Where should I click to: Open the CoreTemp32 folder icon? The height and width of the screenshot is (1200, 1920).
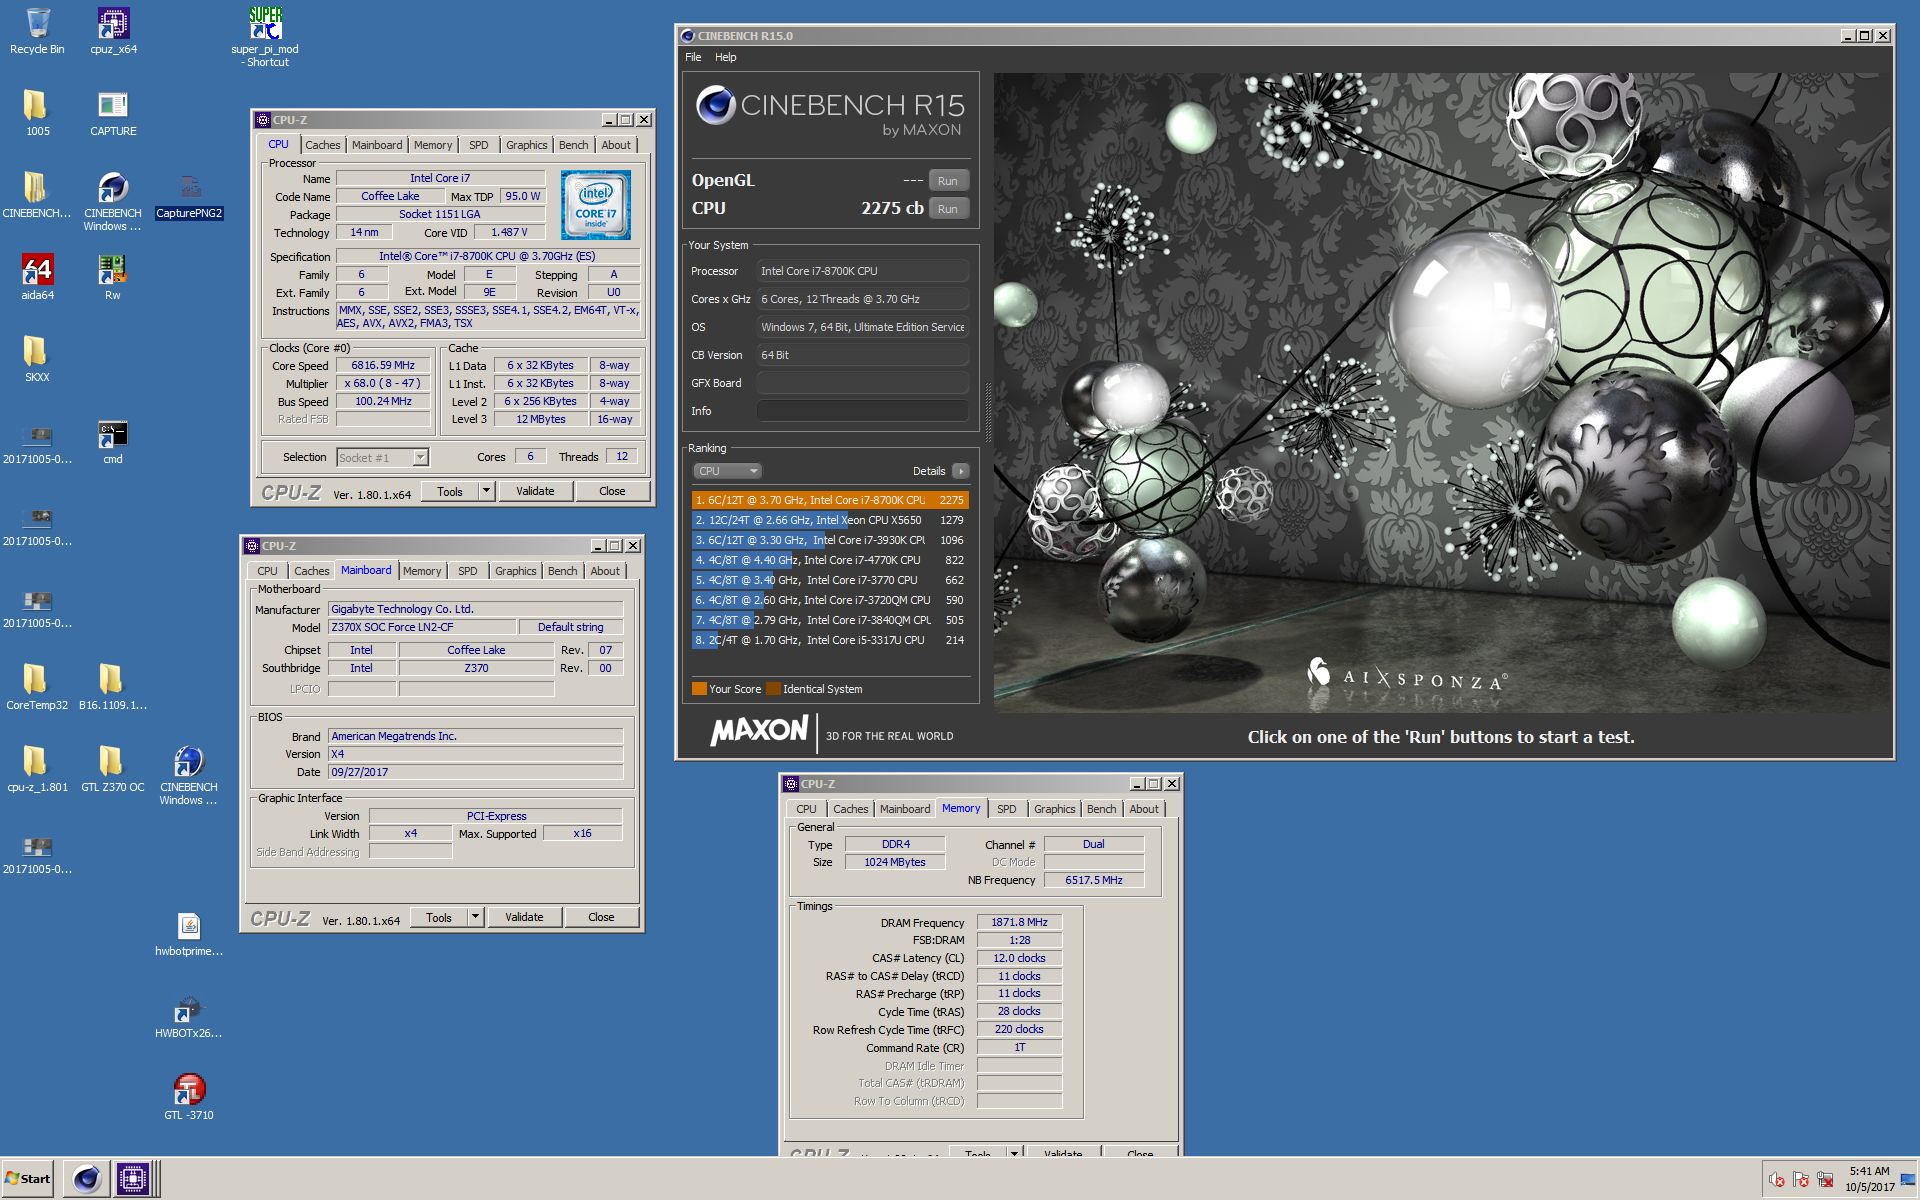[x=37, y=686]
